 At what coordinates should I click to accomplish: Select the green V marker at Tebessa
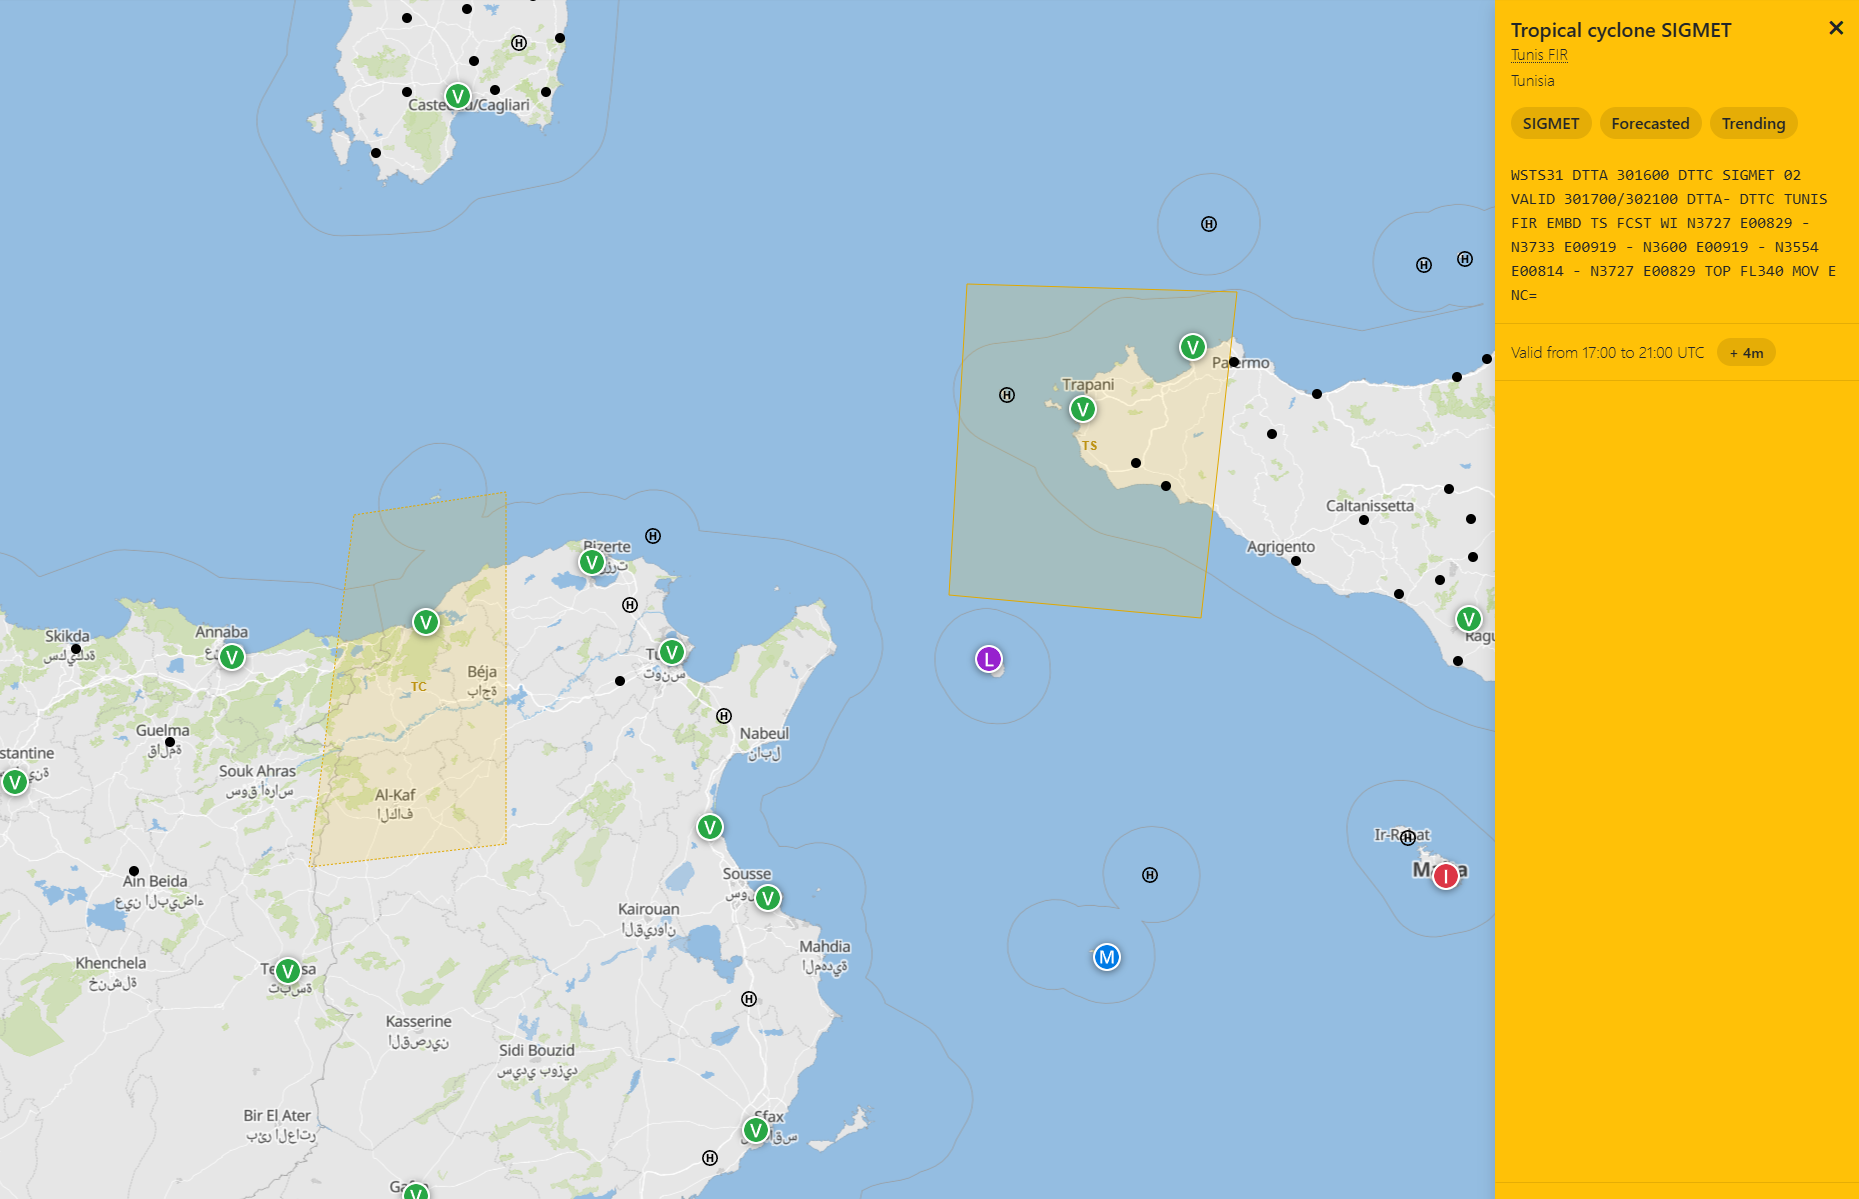288,971
